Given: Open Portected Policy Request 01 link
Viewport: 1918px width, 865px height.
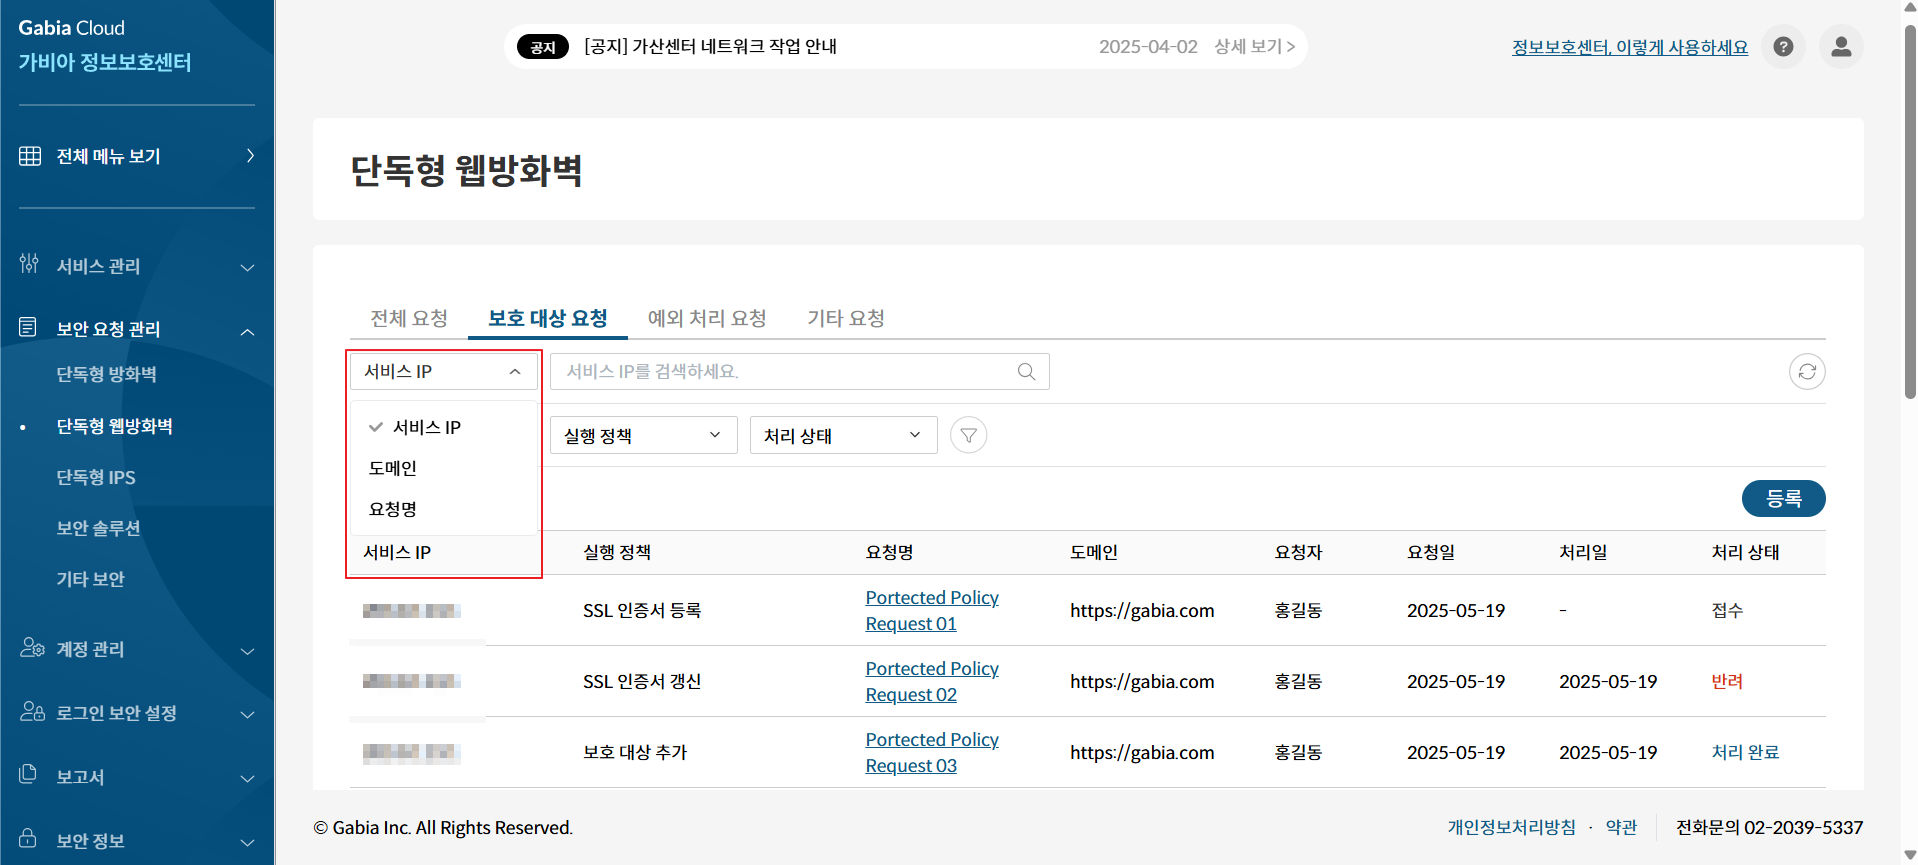Looking at the screenshot, I should (932, 610).
